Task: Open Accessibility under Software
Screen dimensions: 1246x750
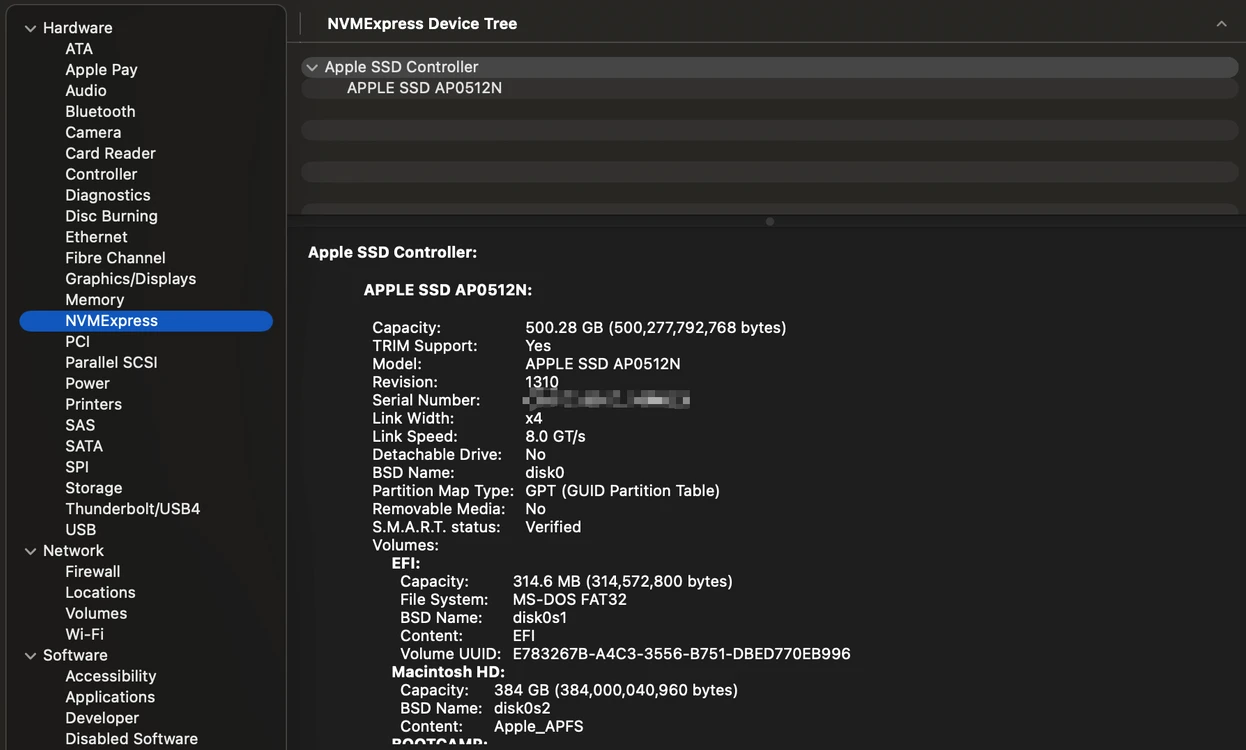Action: [x=111, y=677]
